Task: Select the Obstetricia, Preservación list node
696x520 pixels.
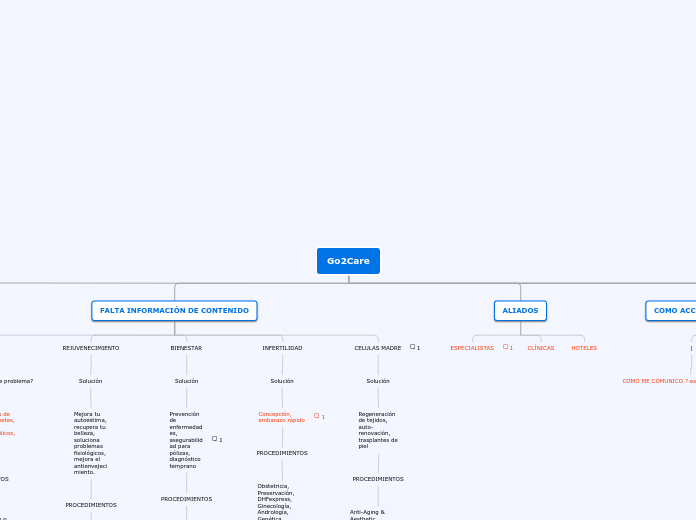Action: click(x=276, y=502)
